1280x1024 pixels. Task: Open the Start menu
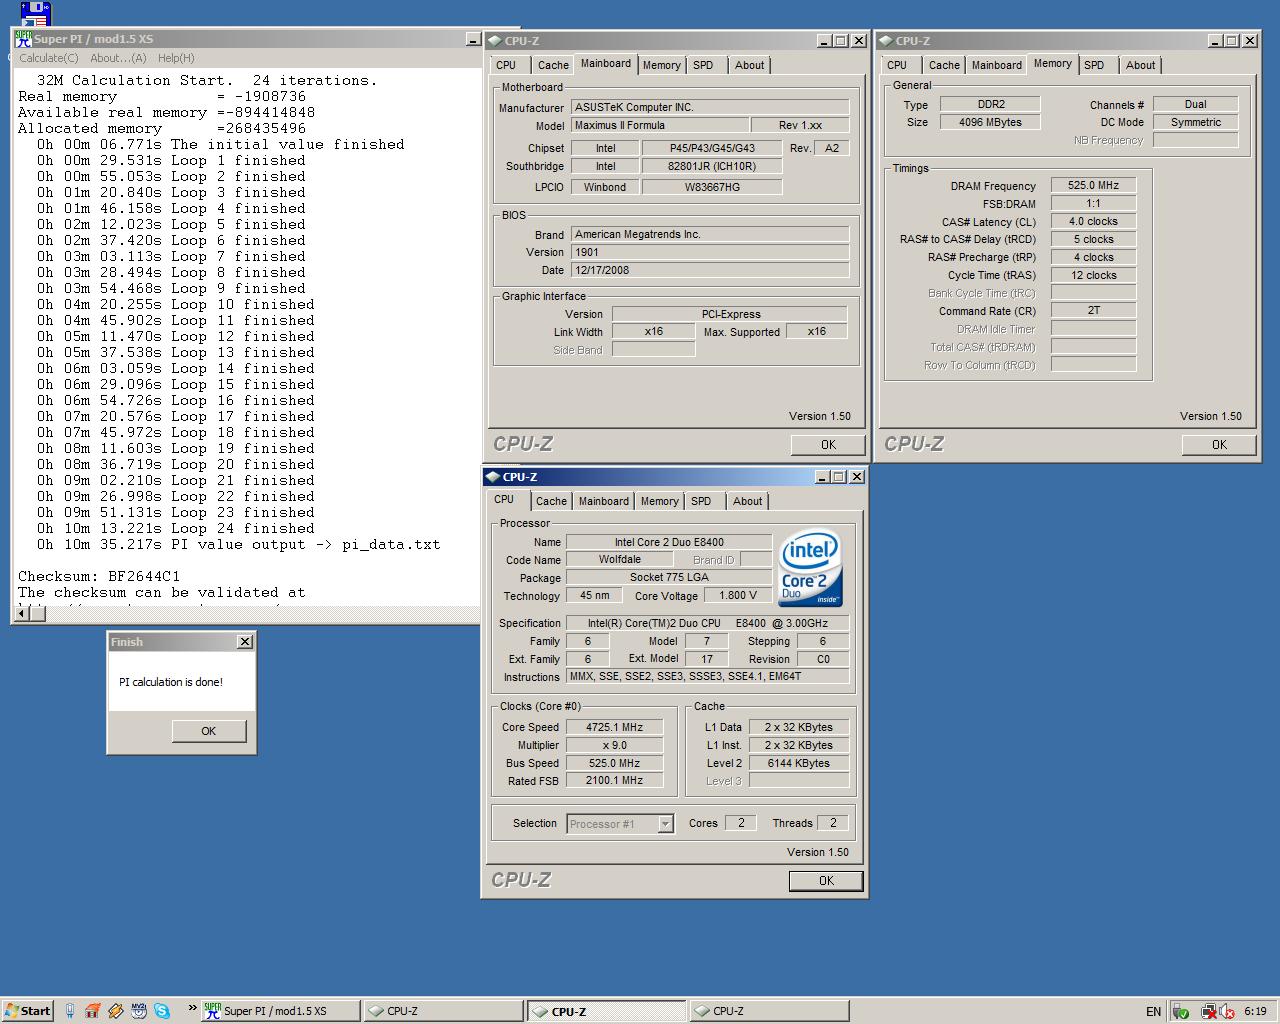pos(28,1011)
